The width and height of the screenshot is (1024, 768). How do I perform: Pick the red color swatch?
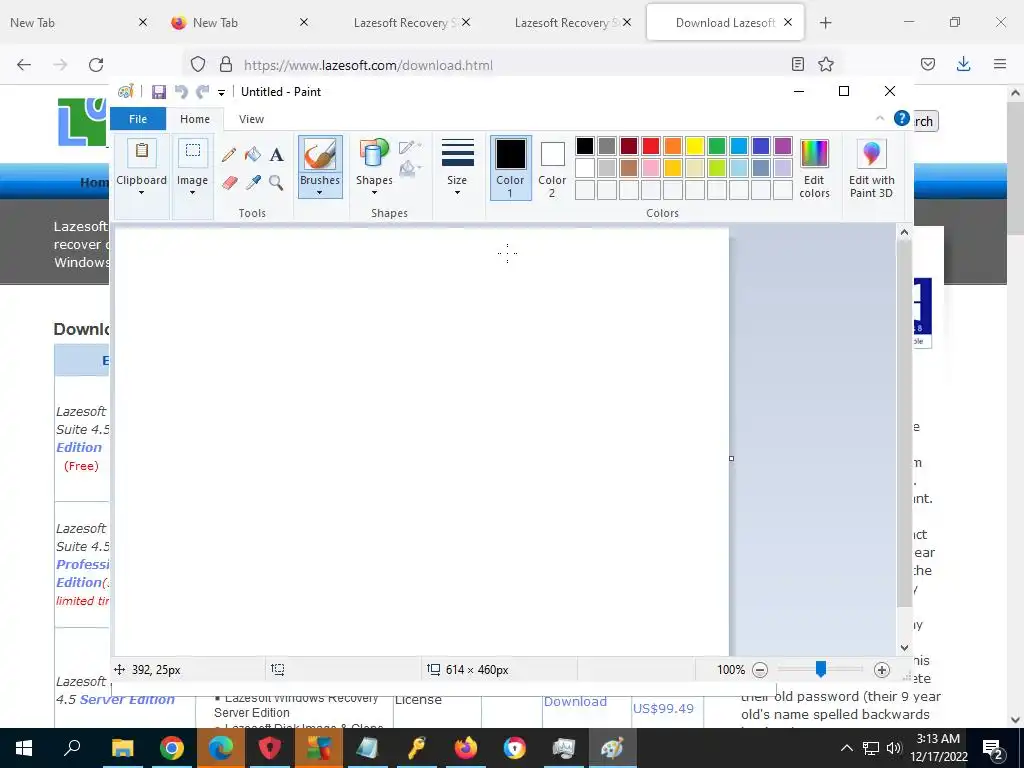point(651,146)
